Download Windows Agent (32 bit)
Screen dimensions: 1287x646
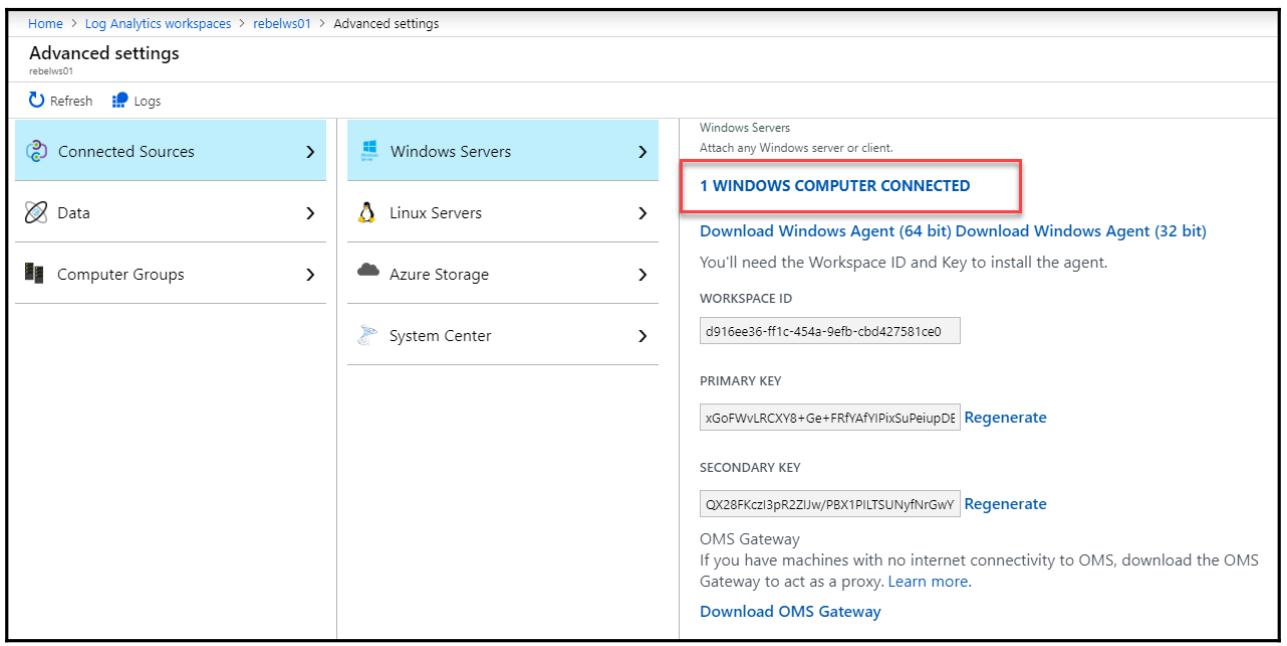[x=1082, y=231]
